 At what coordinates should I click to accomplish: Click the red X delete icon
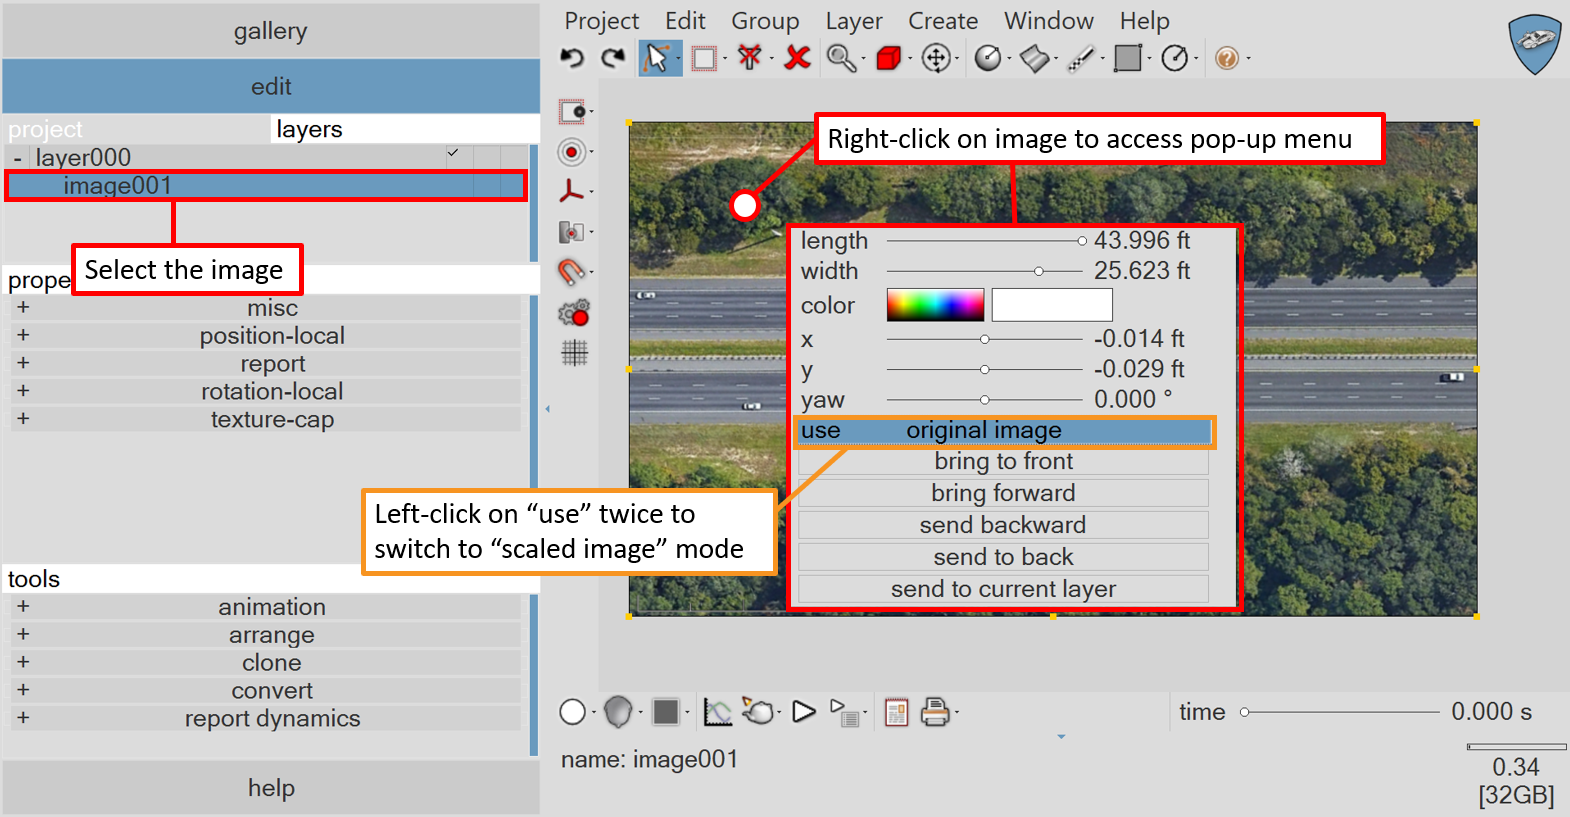coord(797,58)
